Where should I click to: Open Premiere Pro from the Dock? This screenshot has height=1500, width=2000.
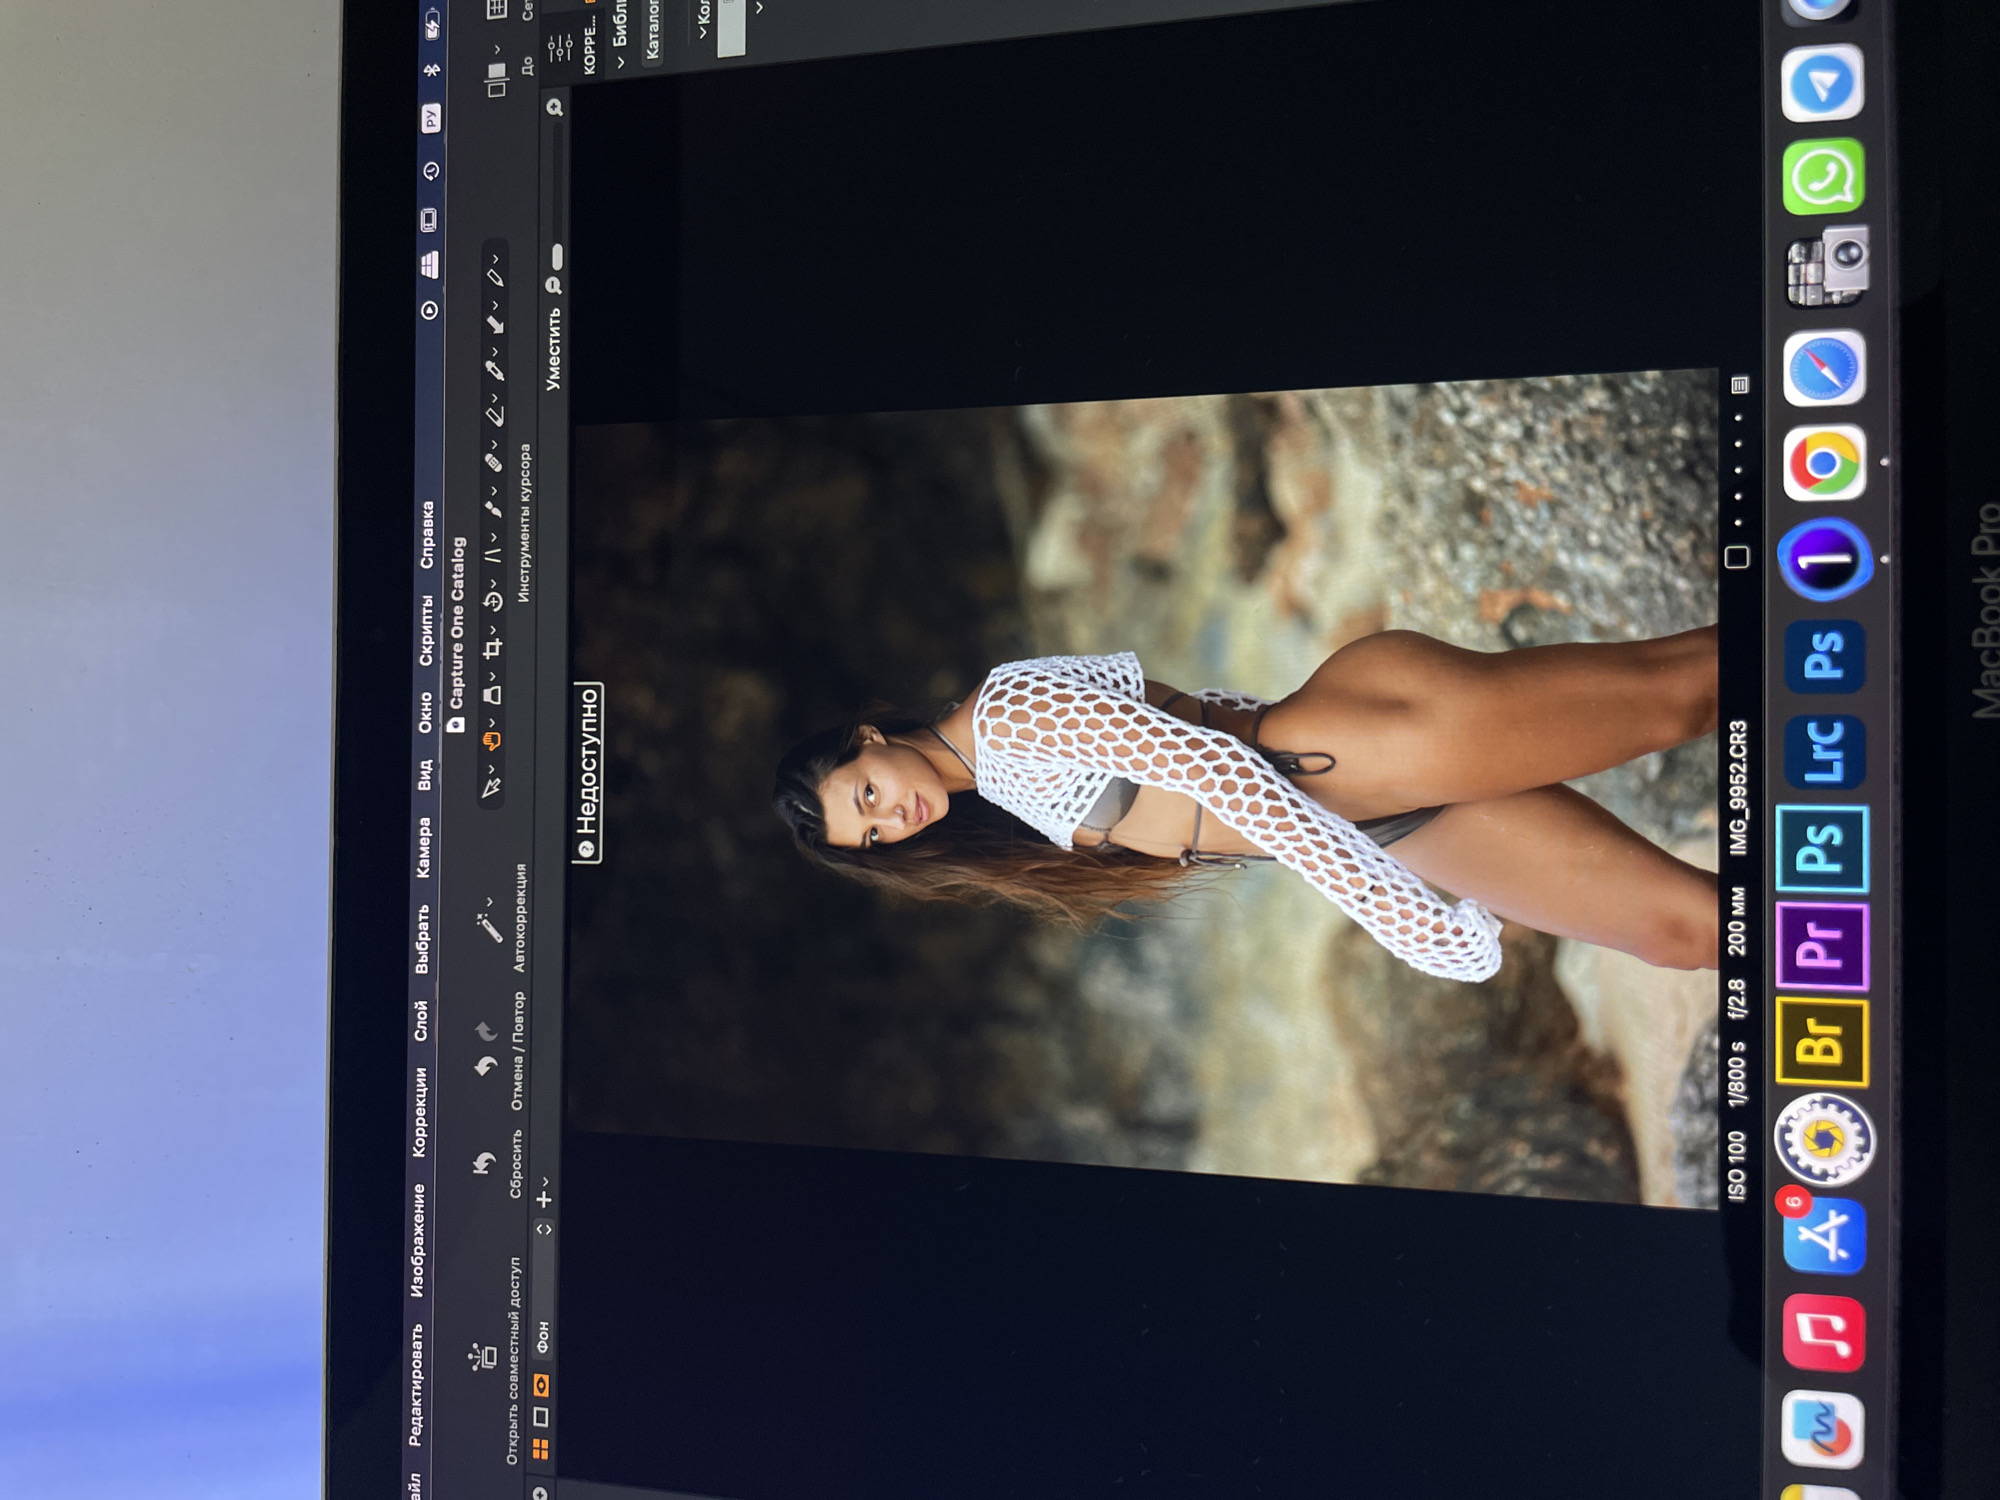coord(1822,946)
